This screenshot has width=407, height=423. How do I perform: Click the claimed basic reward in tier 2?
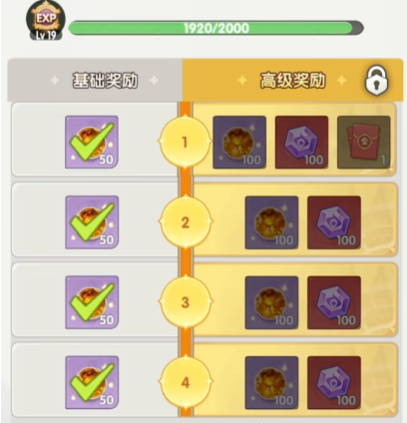(92, 222)
